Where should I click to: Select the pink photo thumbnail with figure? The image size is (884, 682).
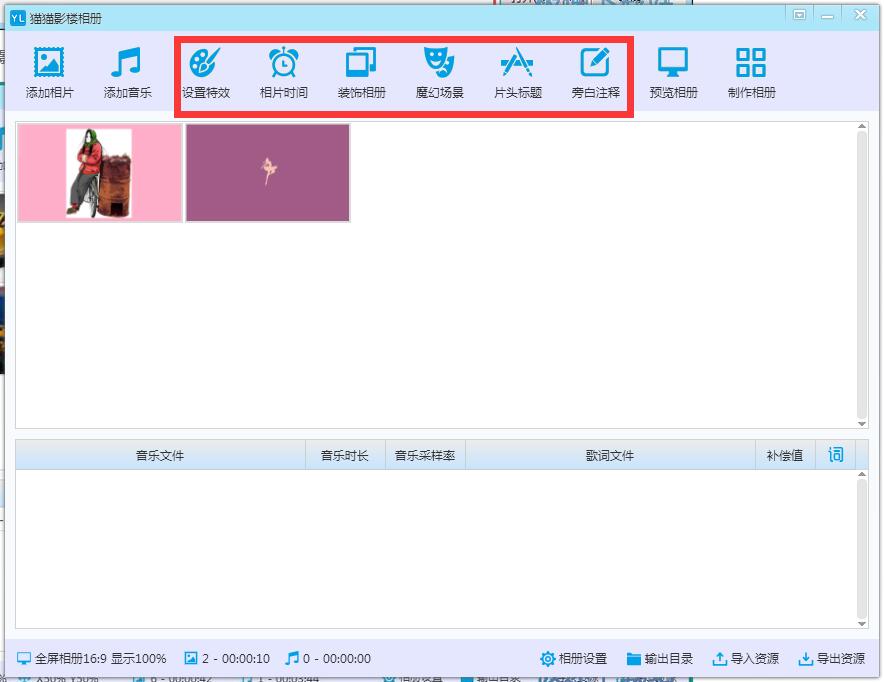click(100, 172)
